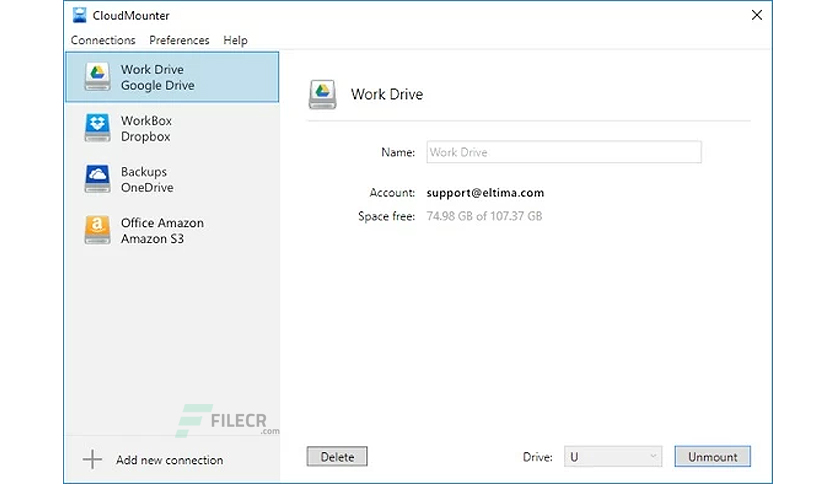Click the Delete button
This screenshot has height=484, width=836.
coord(337,457)
